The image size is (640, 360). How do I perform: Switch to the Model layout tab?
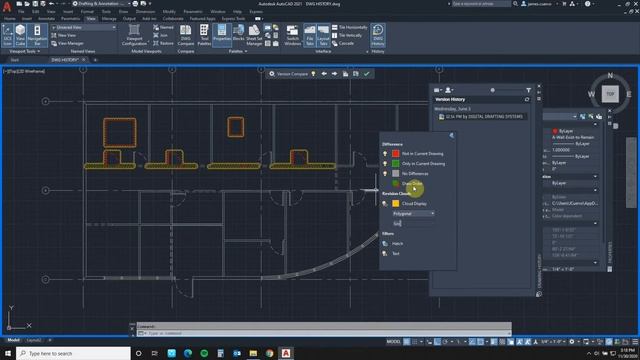coord(13,340)
